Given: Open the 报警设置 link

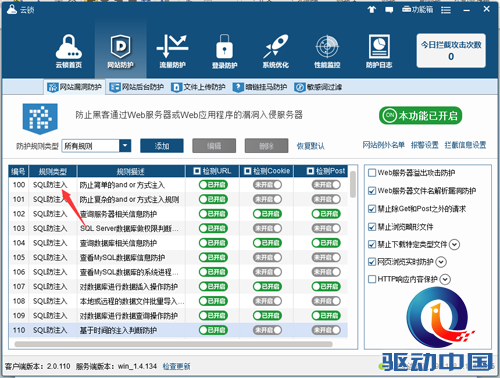Looking at the screenshot, I should [x=425, y=145].
